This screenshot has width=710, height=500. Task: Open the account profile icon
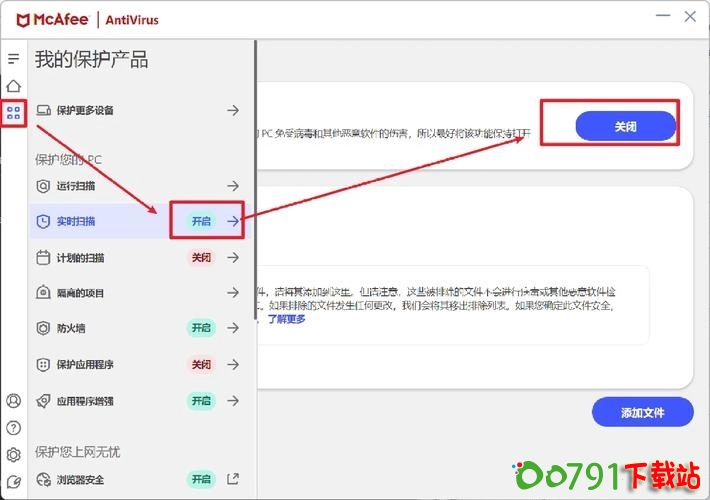pos(13,401)
